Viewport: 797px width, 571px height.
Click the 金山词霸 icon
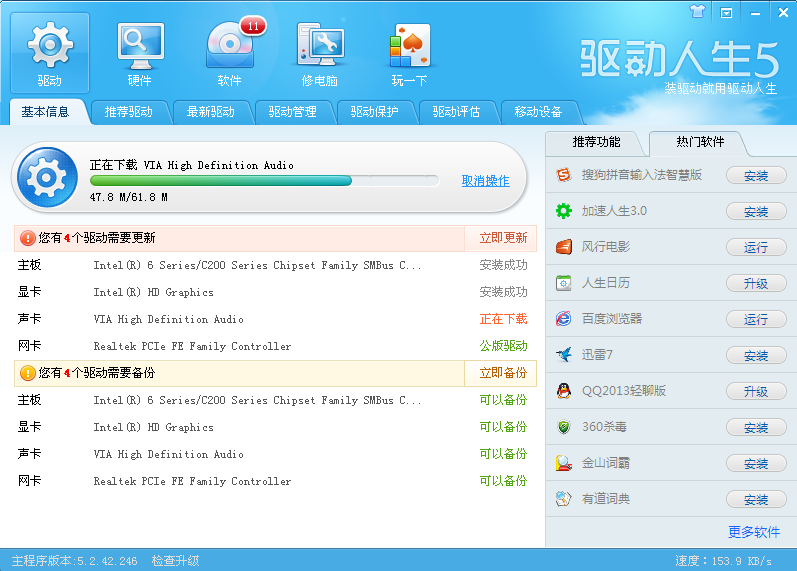(x=564, y=463)
